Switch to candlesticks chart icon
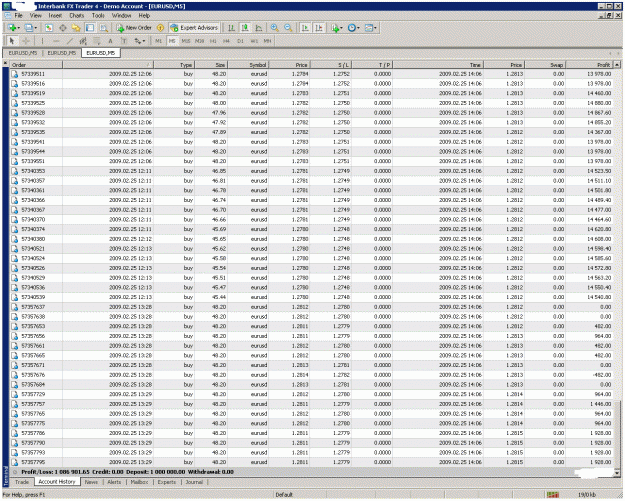Viewport: 625px width, 501px height. point(245,28)
